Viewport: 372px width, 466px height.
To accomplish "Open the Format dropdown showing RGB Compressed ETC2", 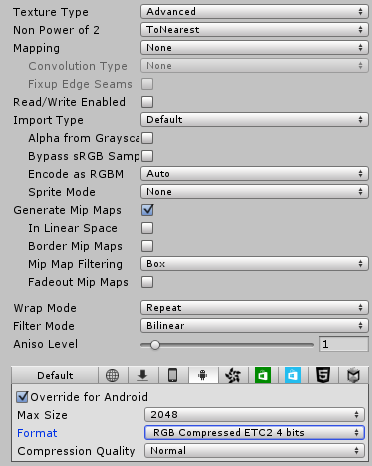I will click(254, 433).
